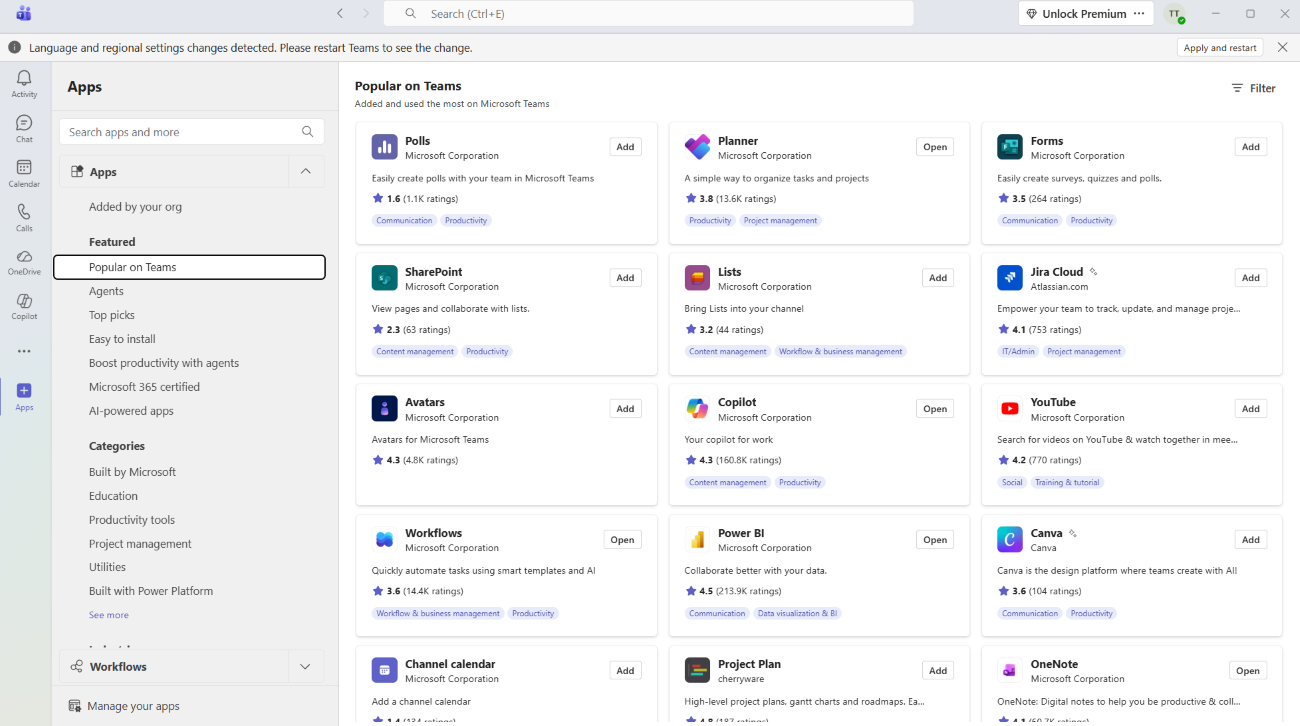Click the Lists app icon
The height and width of the screenshot is (726, 1300).
point(697,278)
